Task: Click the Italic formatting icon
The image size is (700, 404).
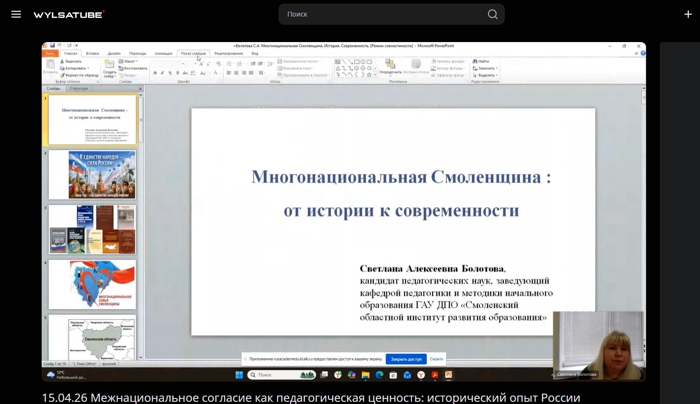Action: [x=162, y=73]
